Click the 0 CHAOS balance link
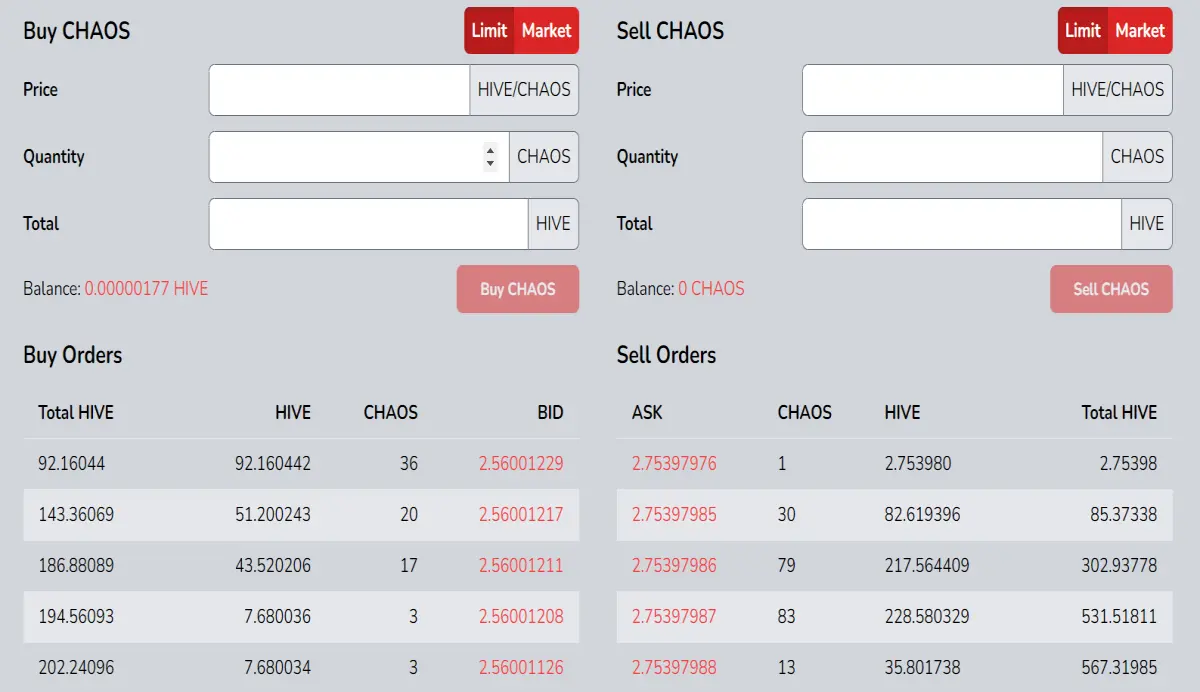The height and width of the screenshot is (692, 1200). (711, 289)
